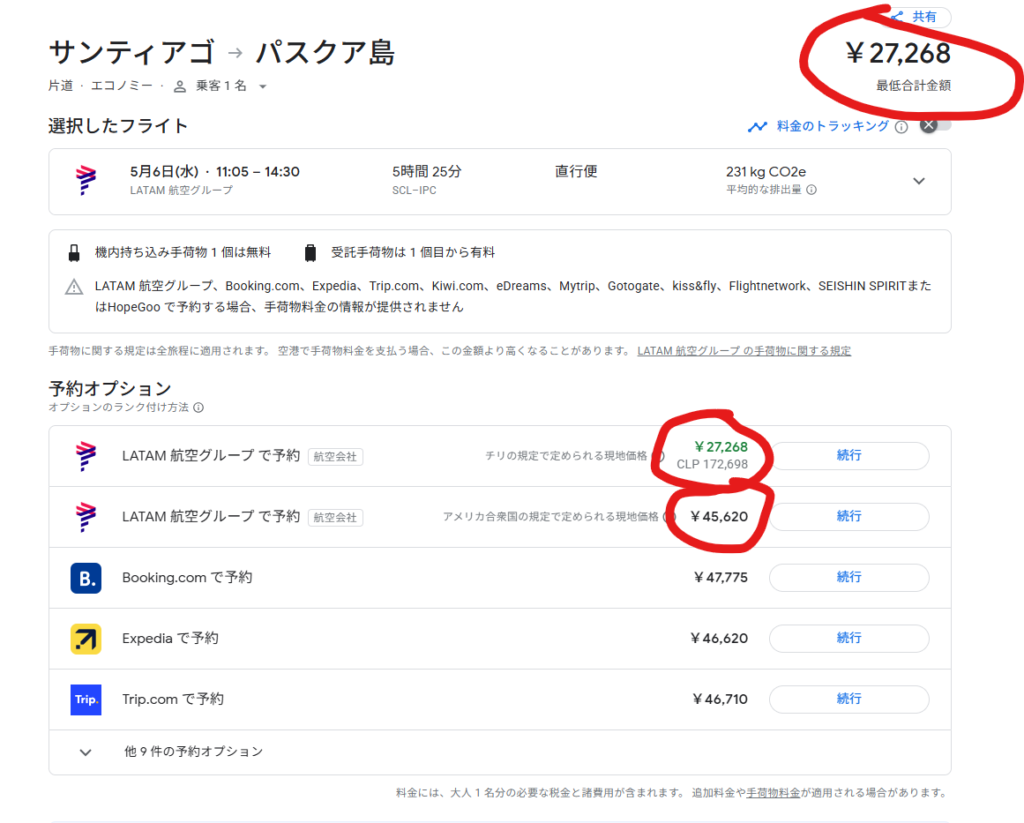Click info icon beside 料金のトラッキング
This screenshot has width=1024, height=823.
901,127
